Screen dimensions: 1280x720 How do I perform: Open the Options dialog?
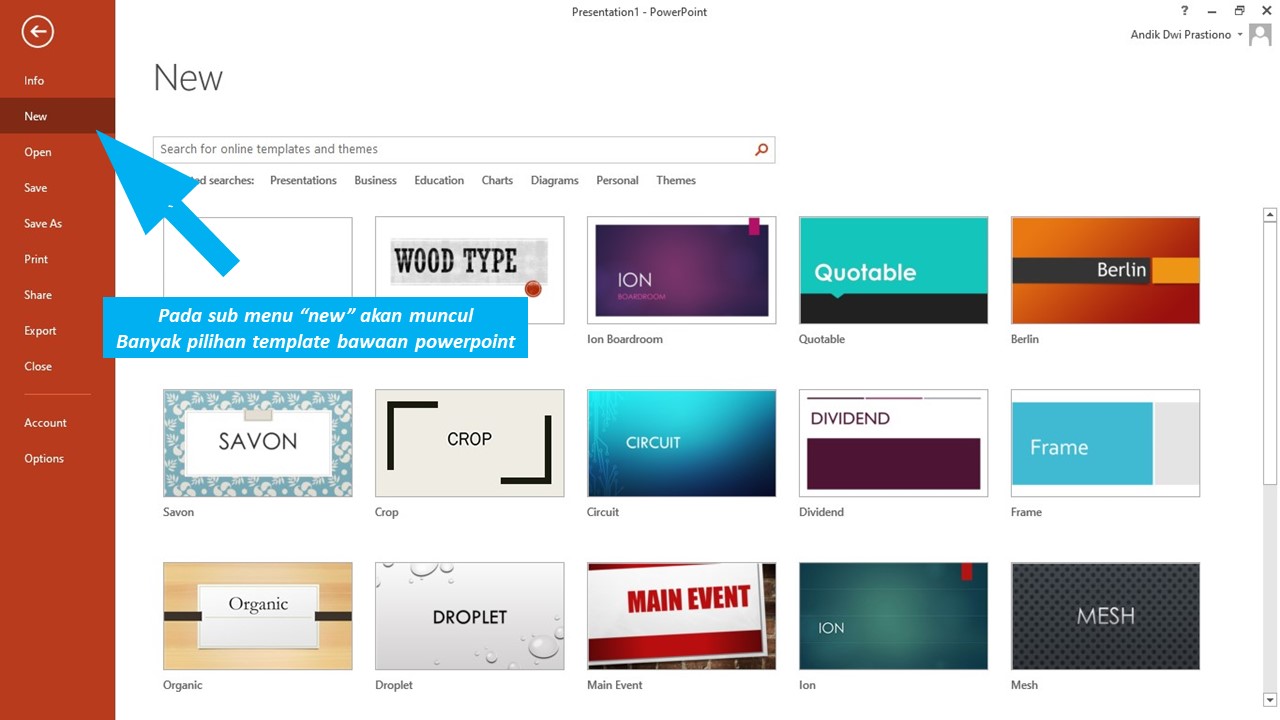point(44,458)
